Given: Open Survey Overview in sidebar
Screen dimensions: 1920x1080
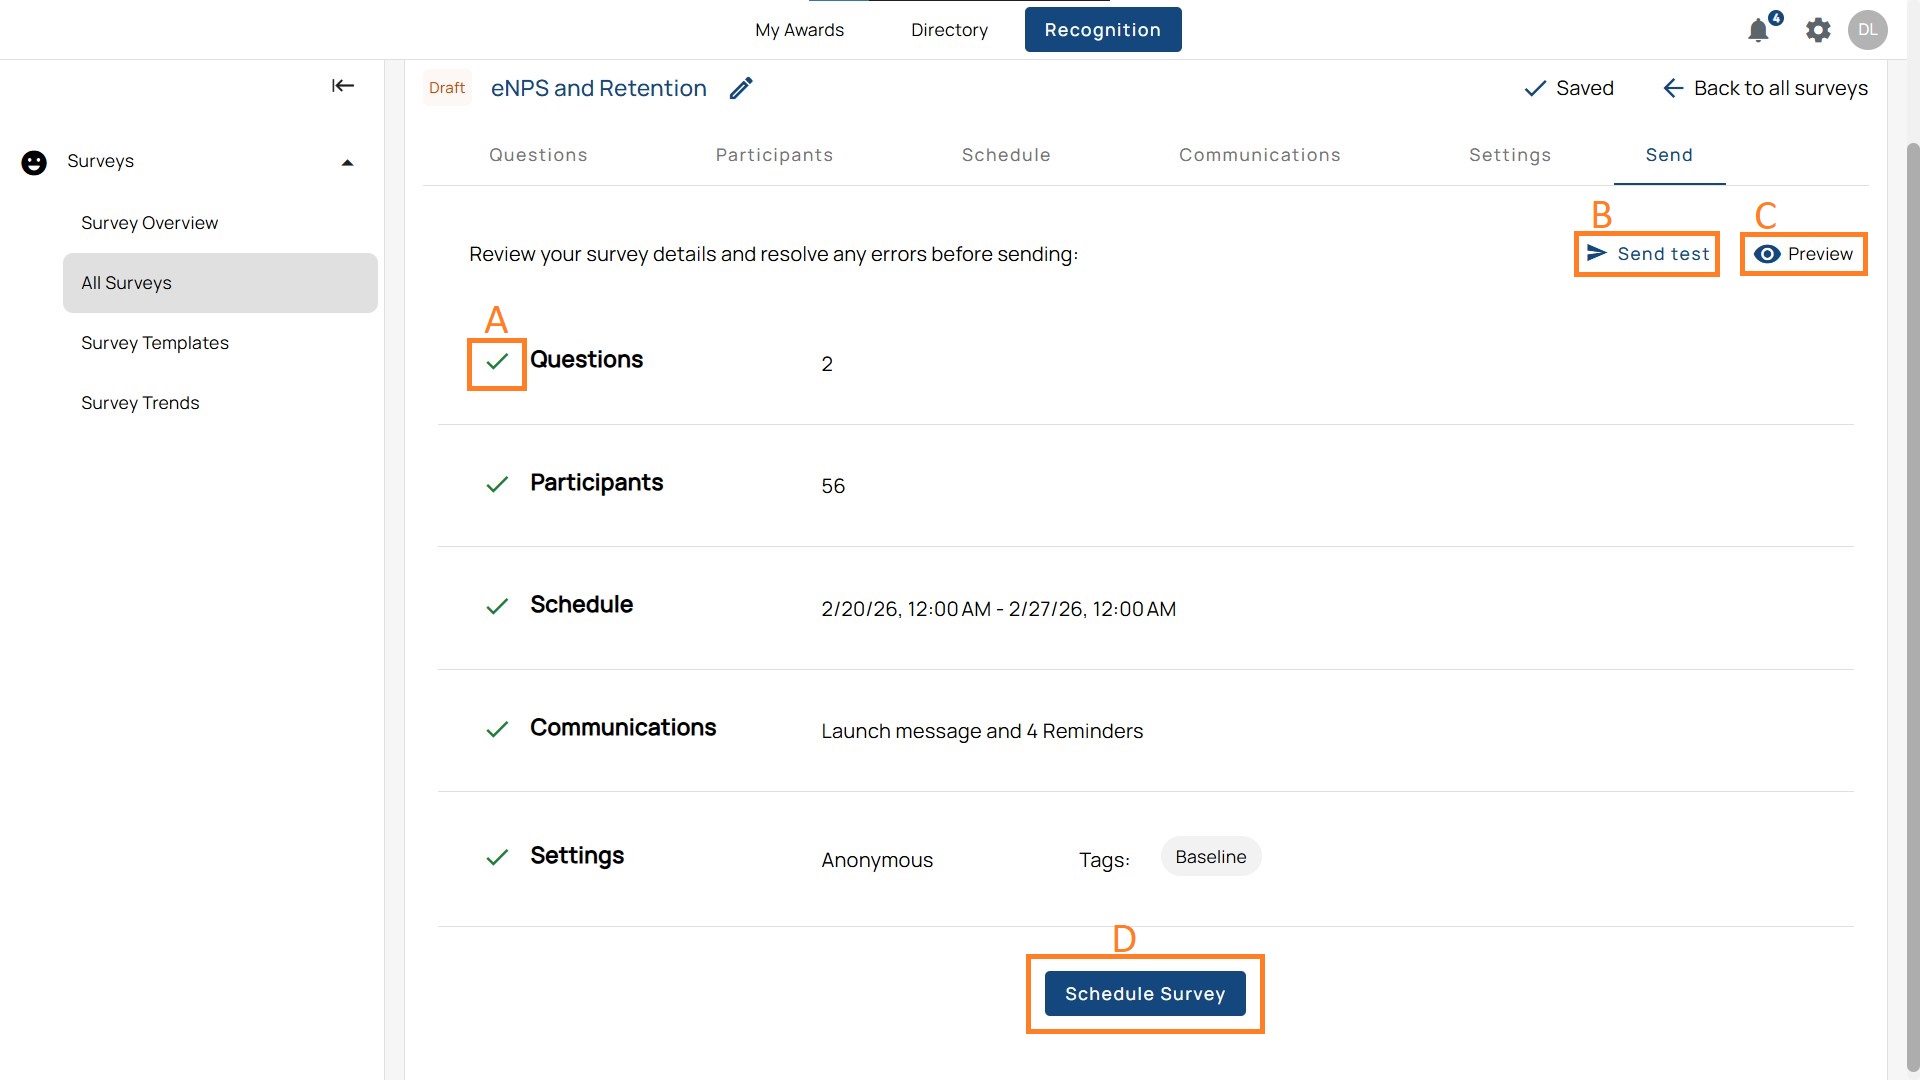Looking at the screenshot, I should coord(220,223).
